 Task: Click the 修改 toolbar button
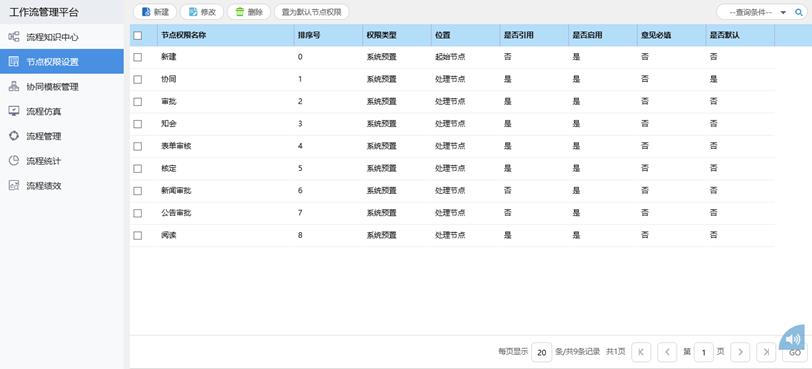(202, 12)
